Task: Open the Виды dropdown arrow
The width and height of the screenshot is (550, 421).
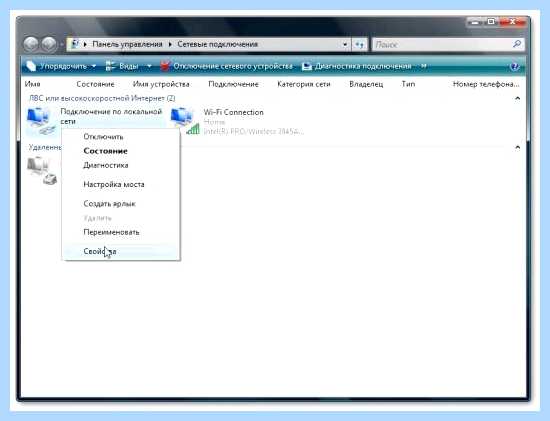Action: coord(149,66)
